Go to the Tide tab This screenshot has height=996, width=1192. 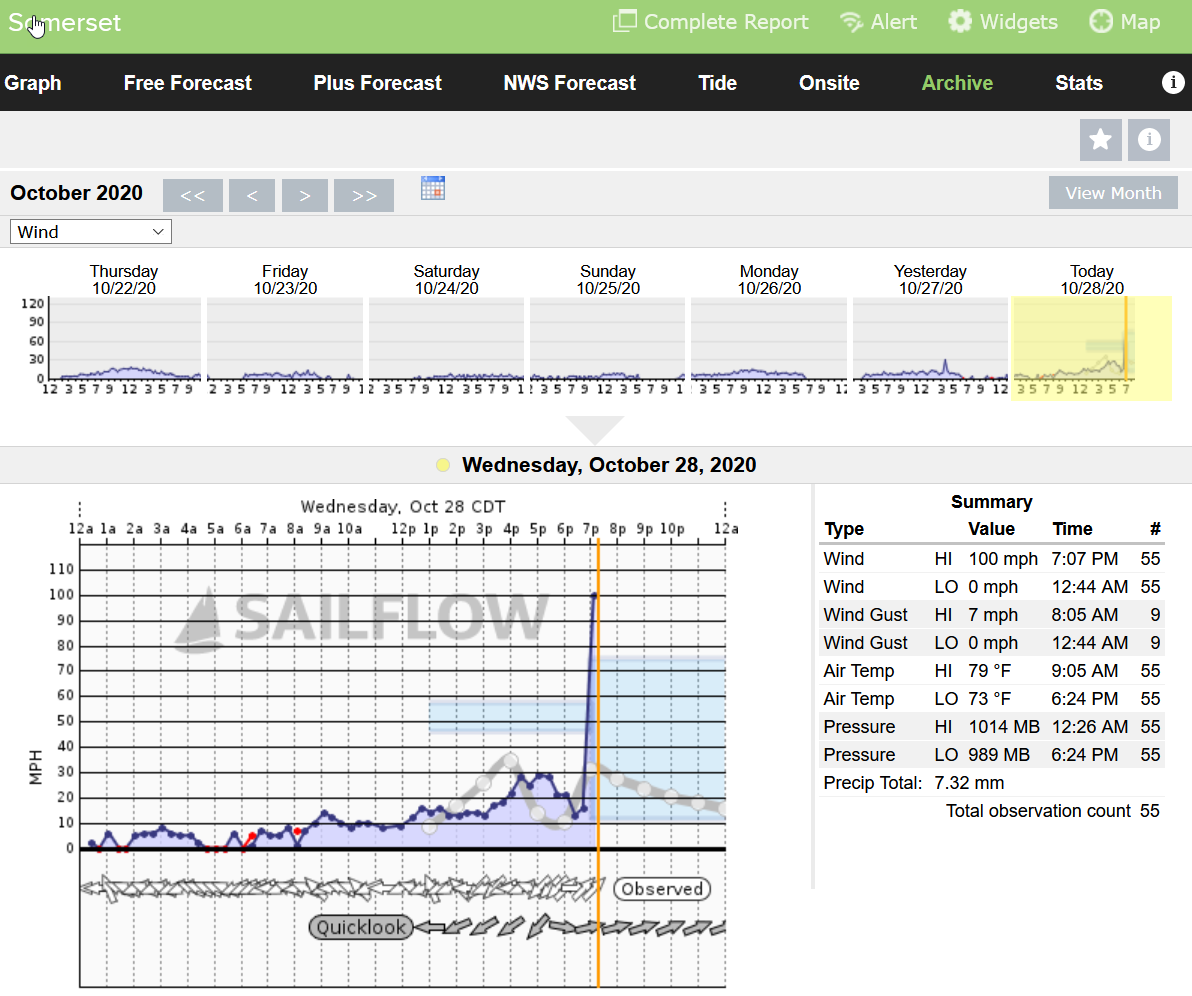click(x=718, y=83)
